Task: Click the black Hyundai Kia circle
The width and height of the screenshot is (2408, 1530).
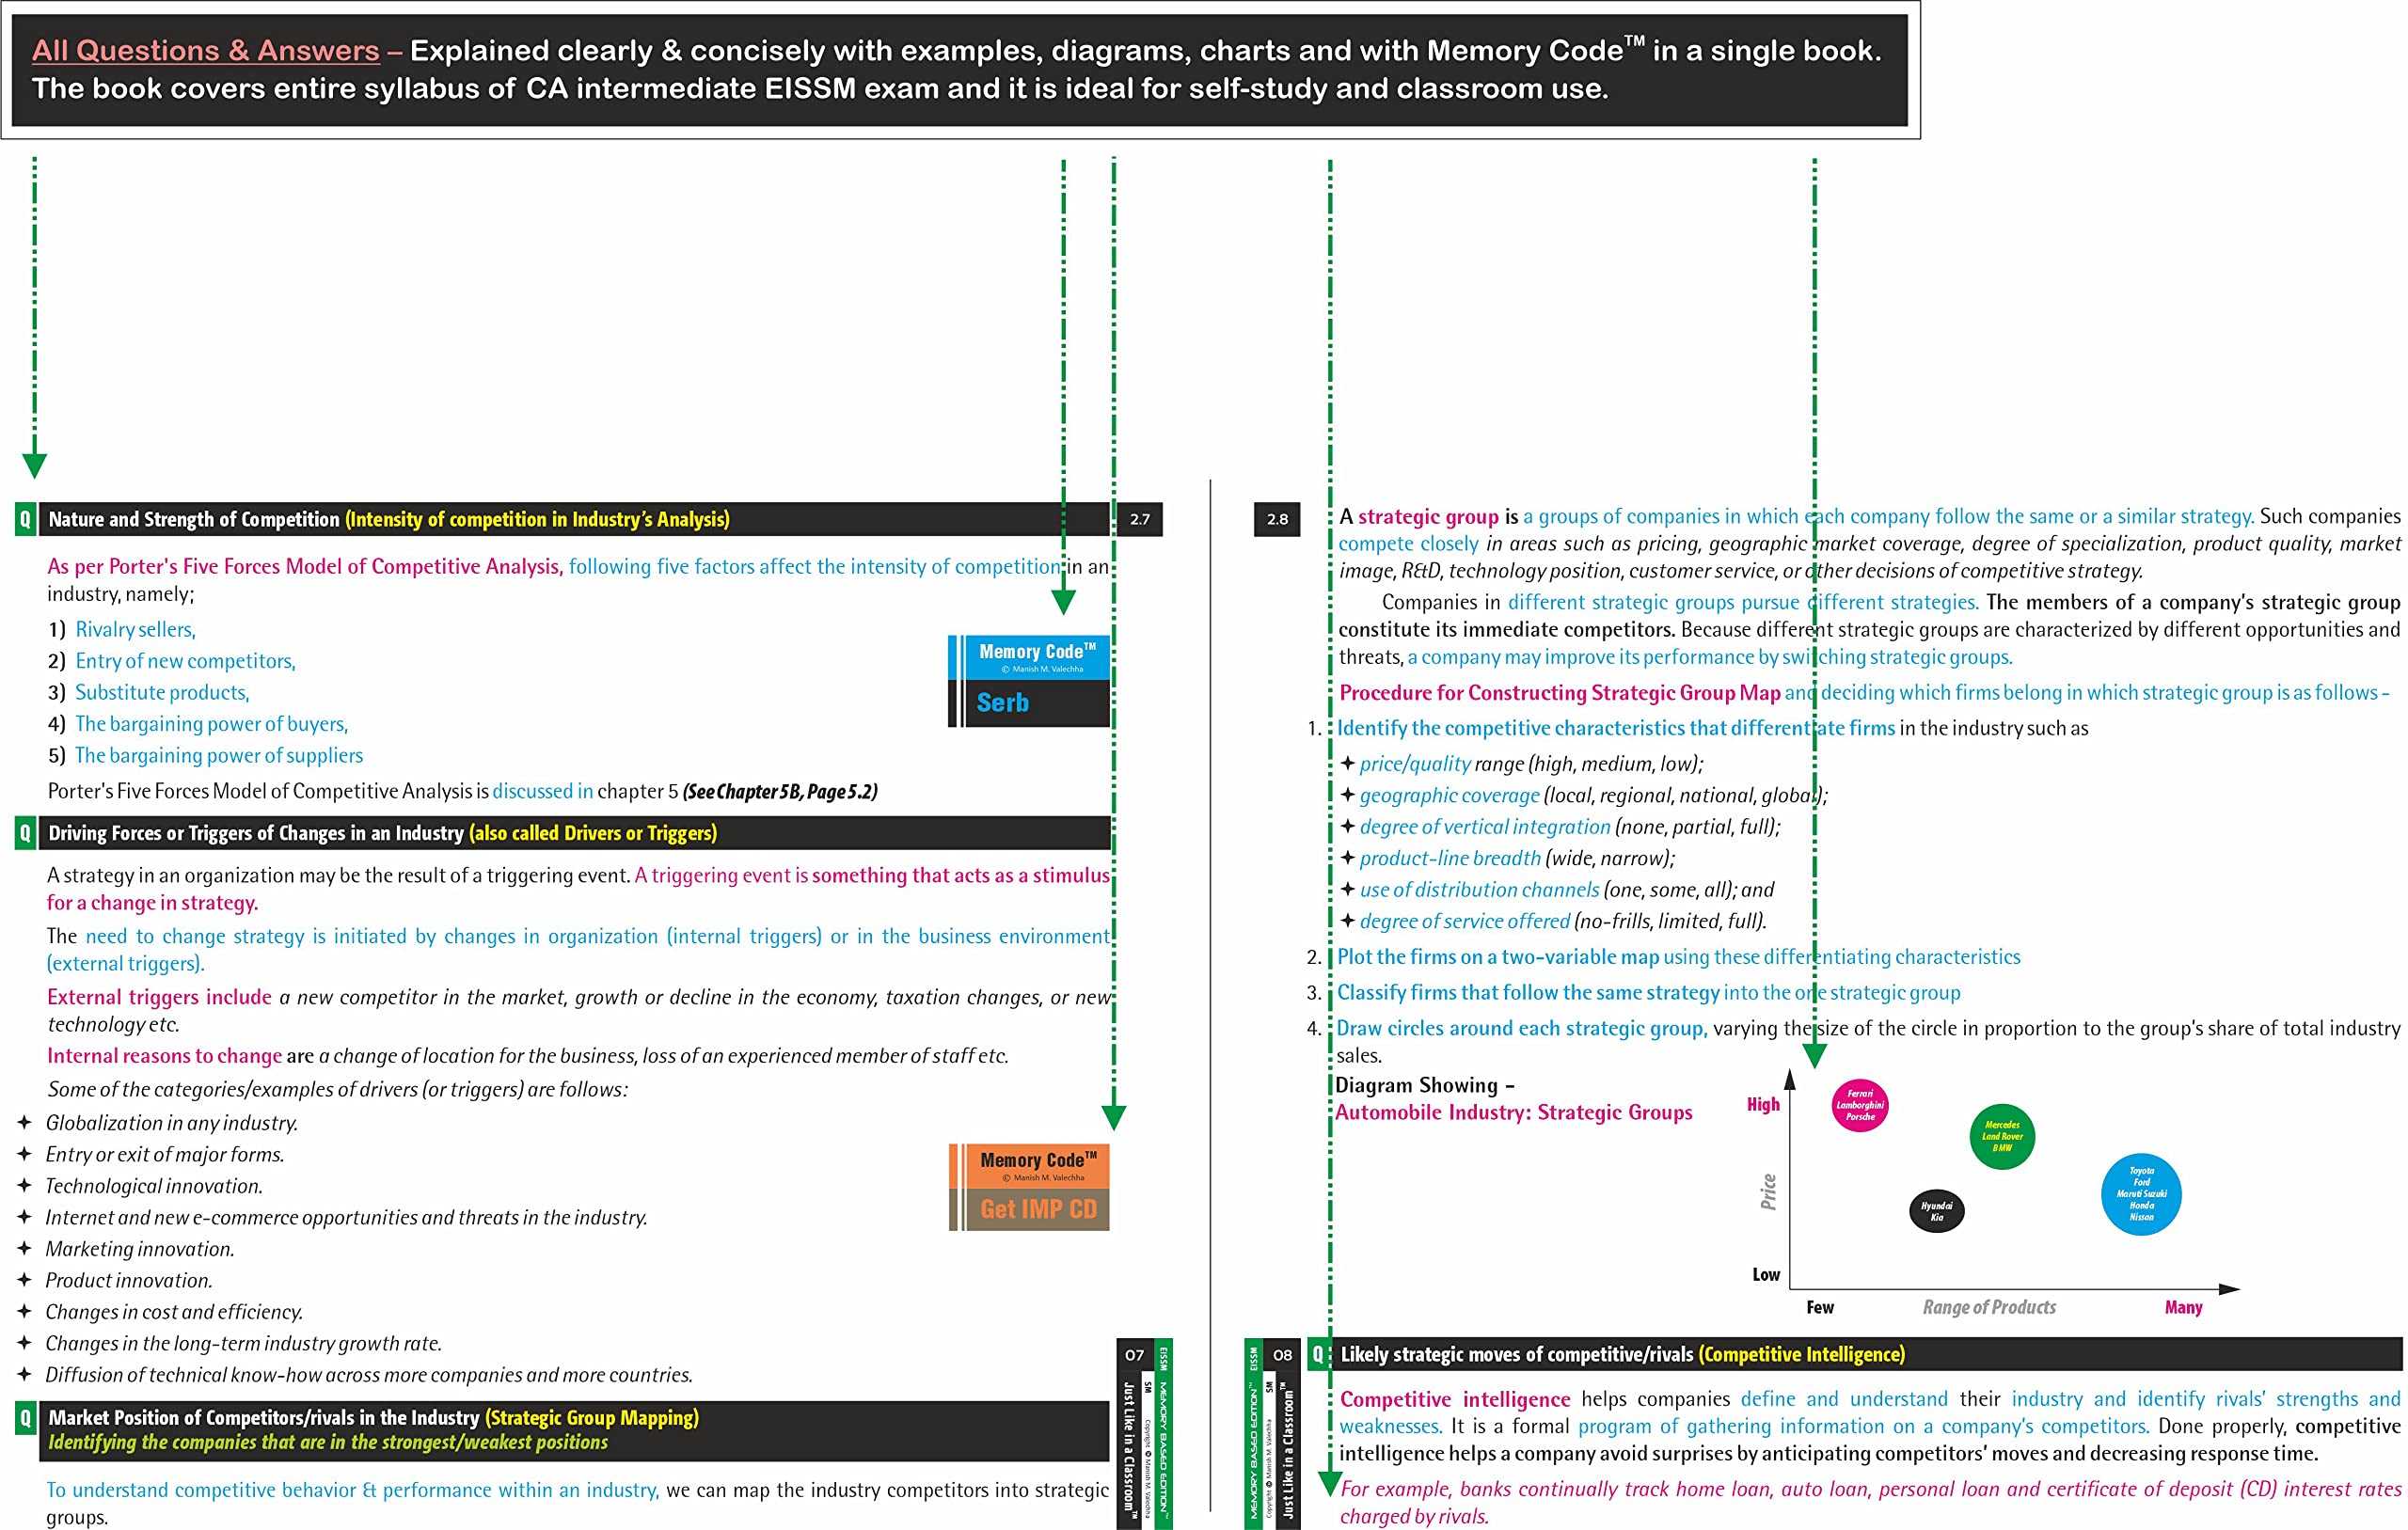Action: 1936,1211
